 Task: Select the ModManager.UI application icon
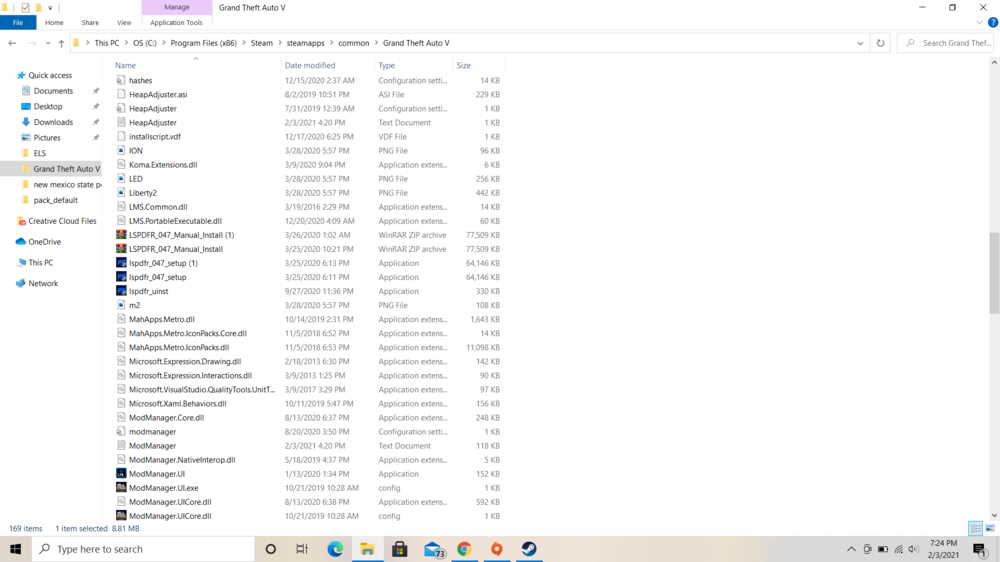(x=121, y=474)
